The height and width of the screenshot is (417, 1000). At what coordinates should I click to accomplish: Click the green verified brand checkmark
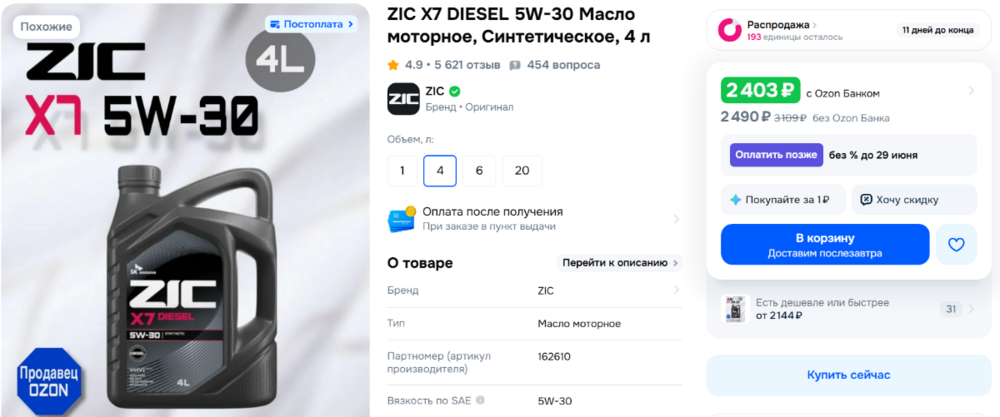455,91
